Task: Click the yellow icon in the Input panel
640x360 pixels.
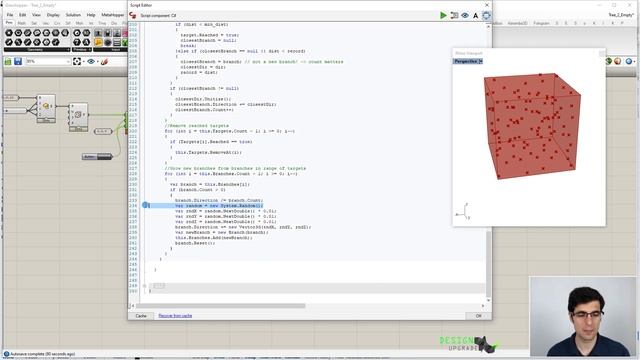Action: coord(98,42)
